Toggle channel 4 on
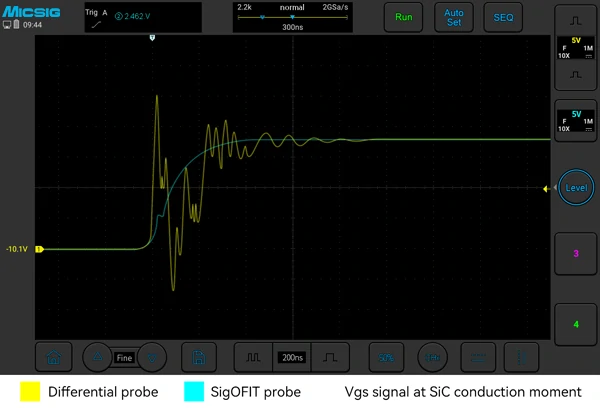This screenshot has width=600, height=408. (575, 324)
